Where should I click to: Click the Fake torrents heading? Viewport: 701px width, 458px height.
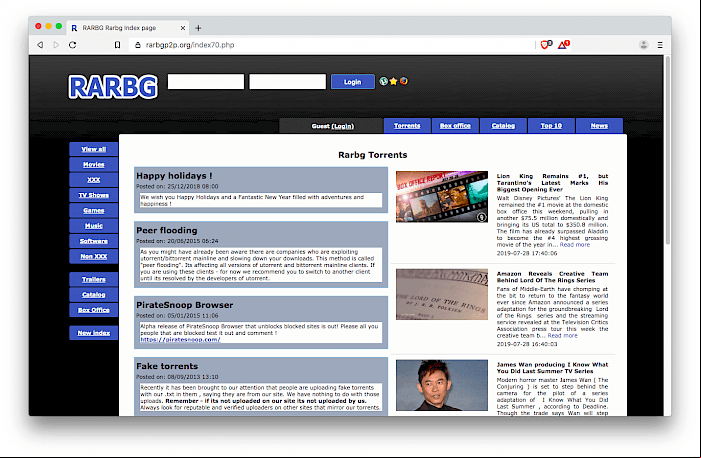click(167, 366)
